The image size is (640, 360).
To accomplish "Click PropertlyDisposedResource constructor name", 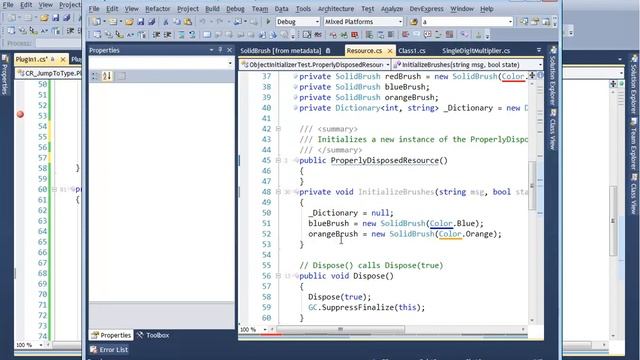I will (x=384, y=160).
